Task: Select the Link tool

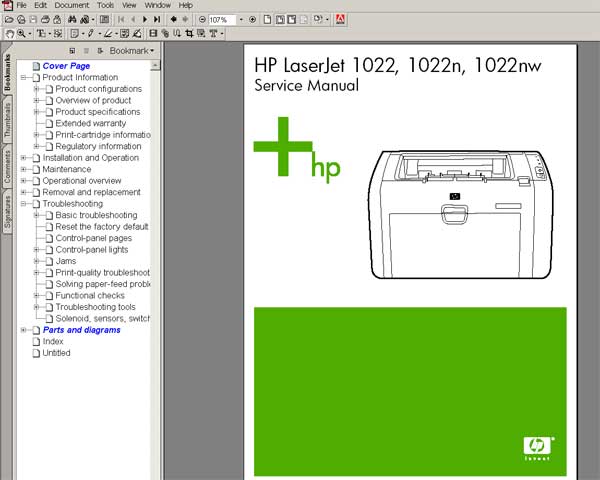Action: [165, 34]
